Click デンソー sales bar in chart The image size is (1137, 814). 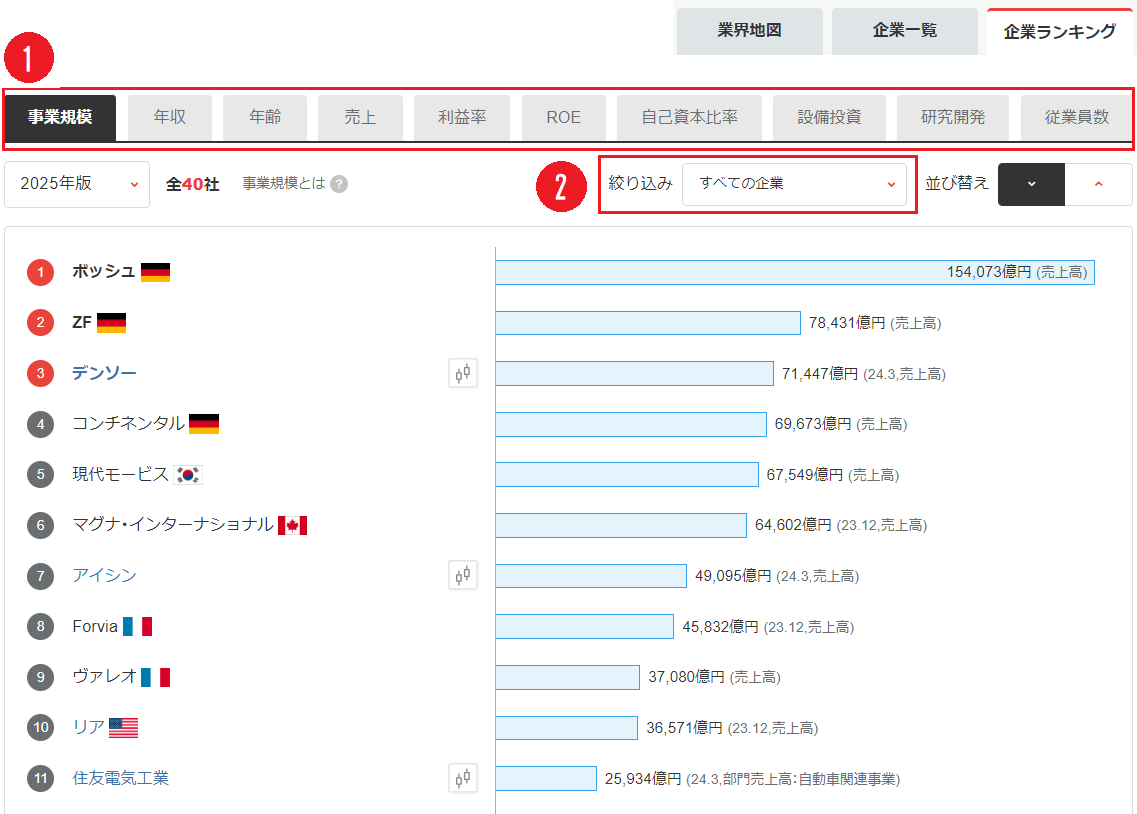(634, 374)
